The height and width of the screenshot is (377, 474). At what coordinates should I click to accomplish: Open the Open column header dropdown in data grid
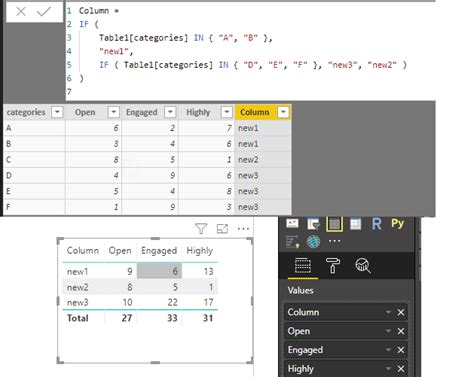[x=114, y=112]
